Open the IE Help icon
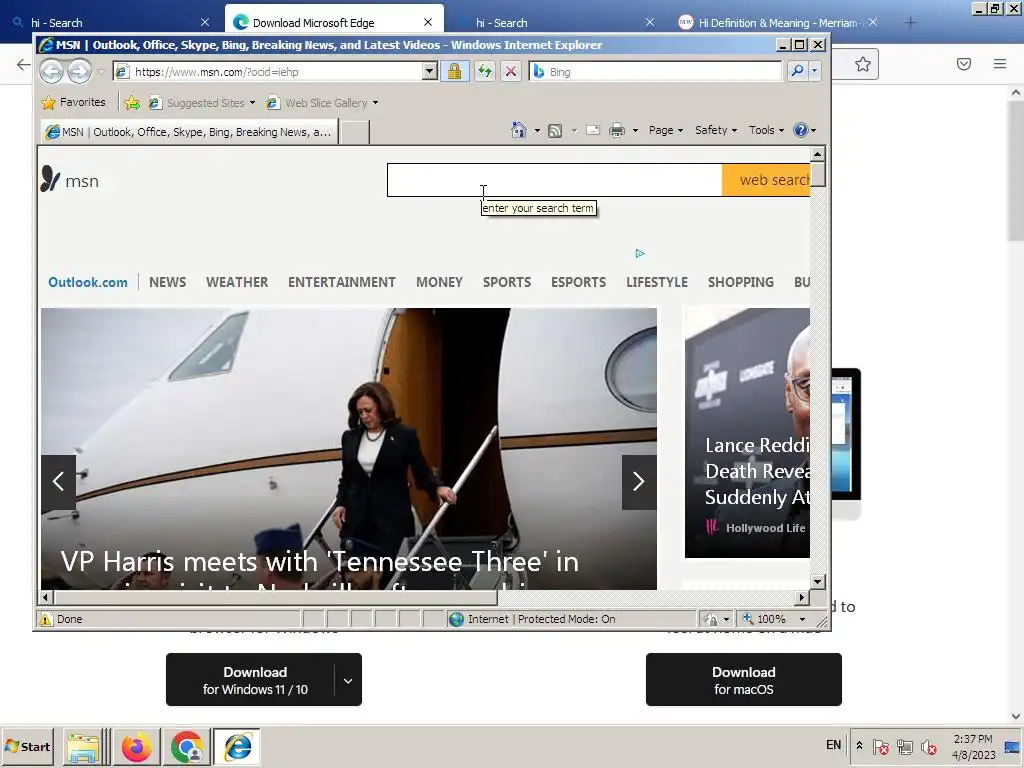Screen dimensions: 1024x768 (800, 130)
